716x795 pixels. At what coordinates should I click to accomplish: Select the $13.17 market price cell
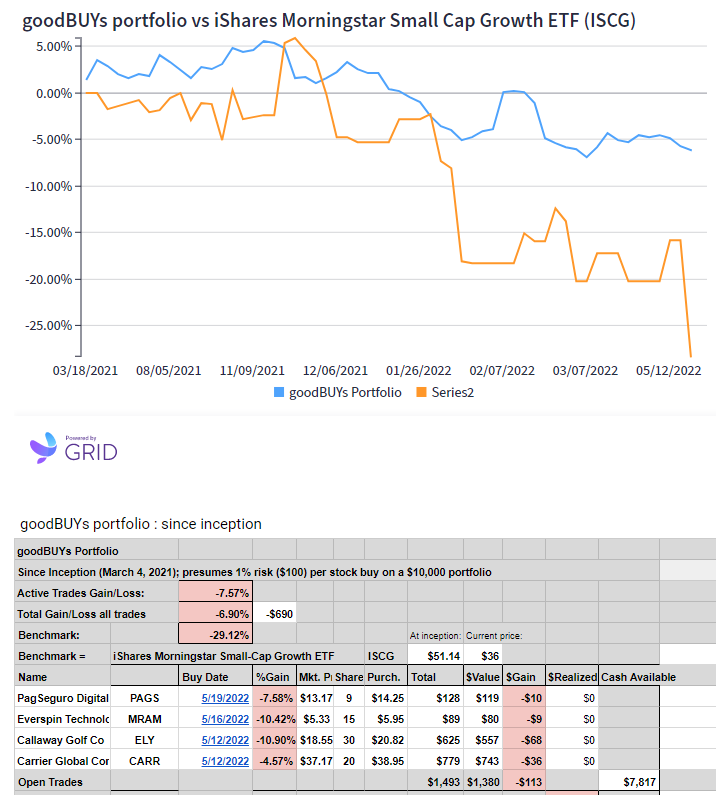pyautogui.click(x=315, y=698)
